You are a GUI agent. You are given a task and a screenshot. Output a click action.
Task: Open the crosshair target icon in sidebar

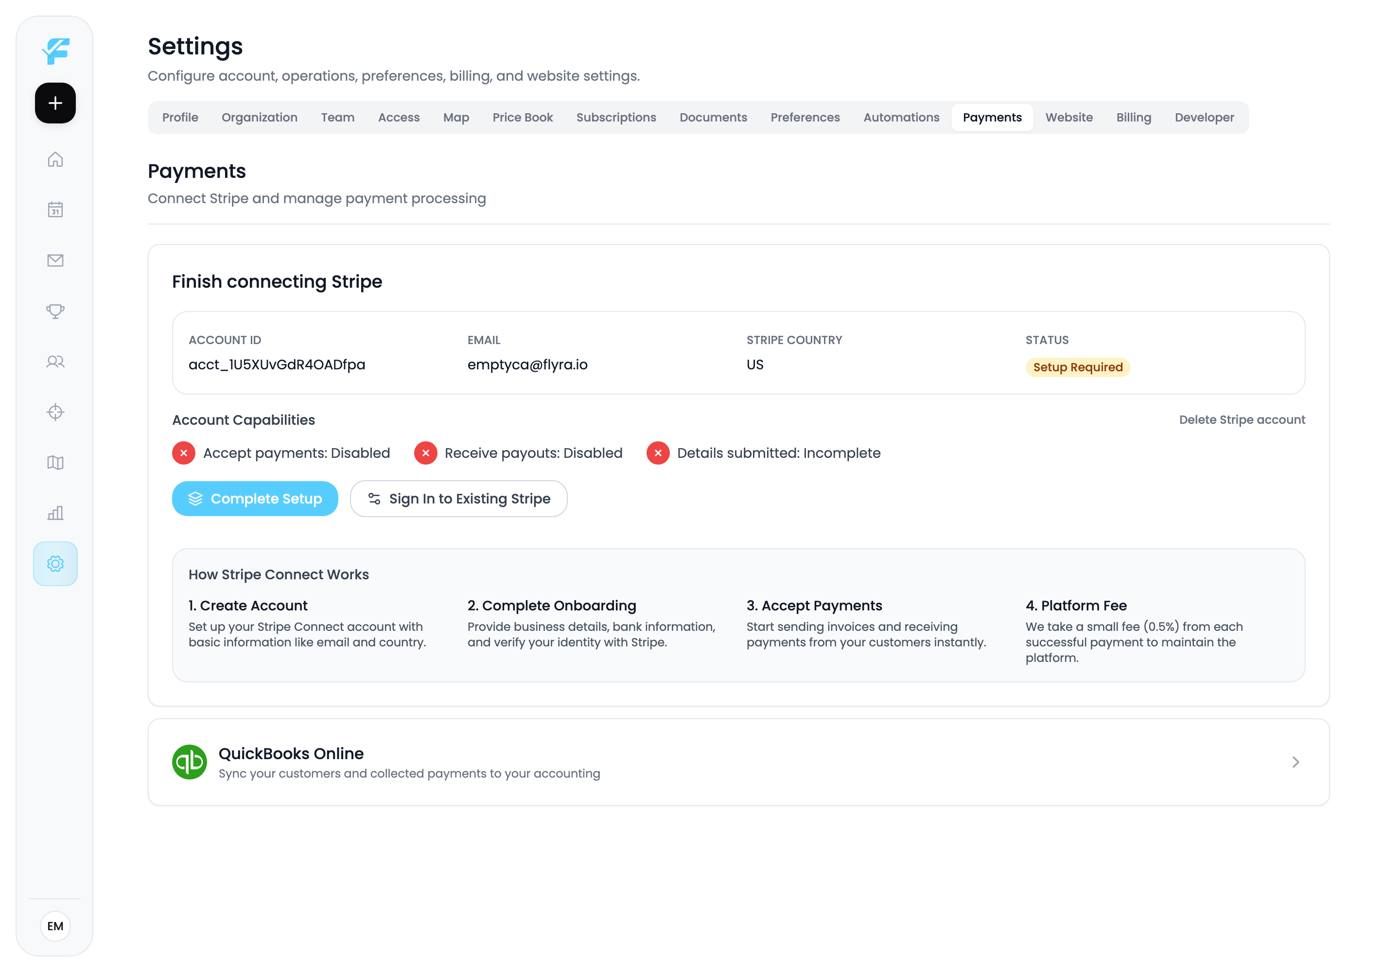(x=55, y=412)
